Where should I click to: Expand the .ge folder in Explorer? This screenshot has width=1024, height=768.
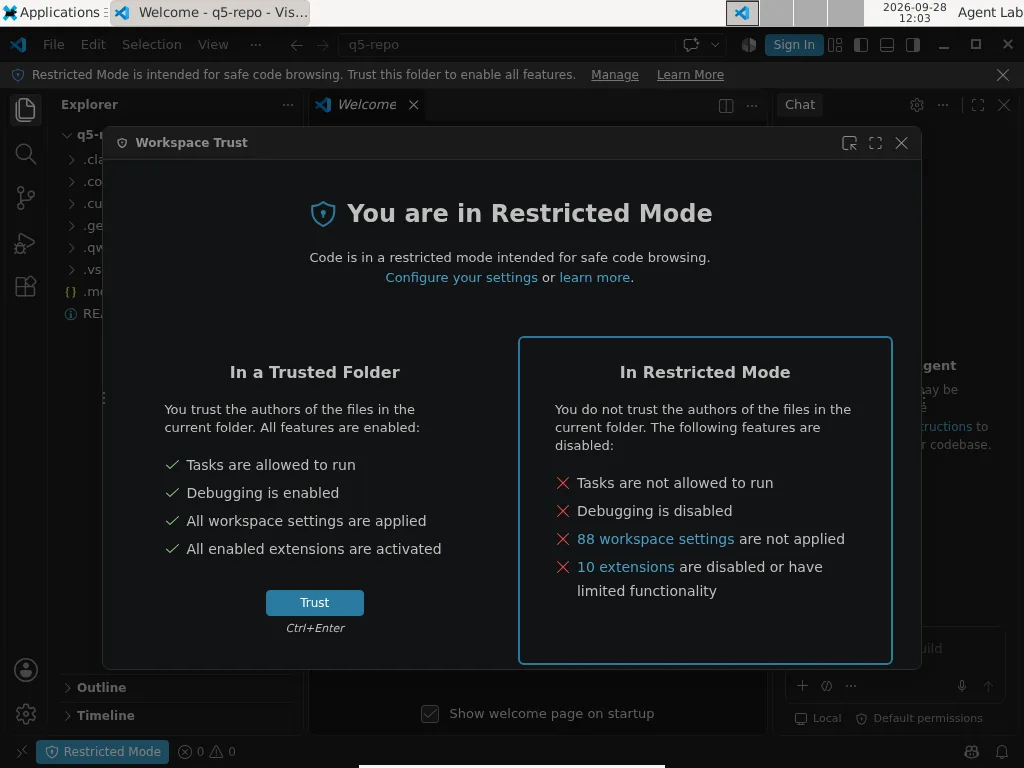coord(72,226)
